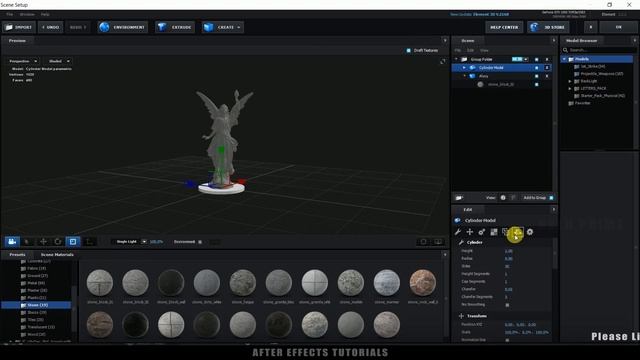Click the anchor/axis tool icon below viewport
Viewport: 640px width, 360px height.
89,242
